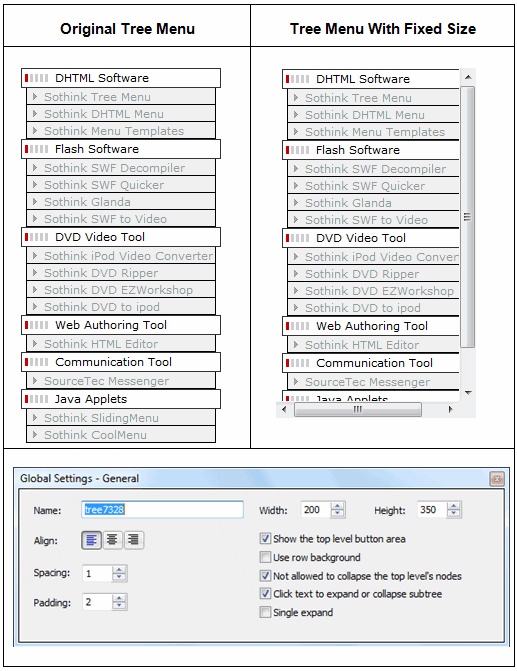
Task: Toggle Not allowed to collapse top level's nodes
Action: (x=265, y=576)
